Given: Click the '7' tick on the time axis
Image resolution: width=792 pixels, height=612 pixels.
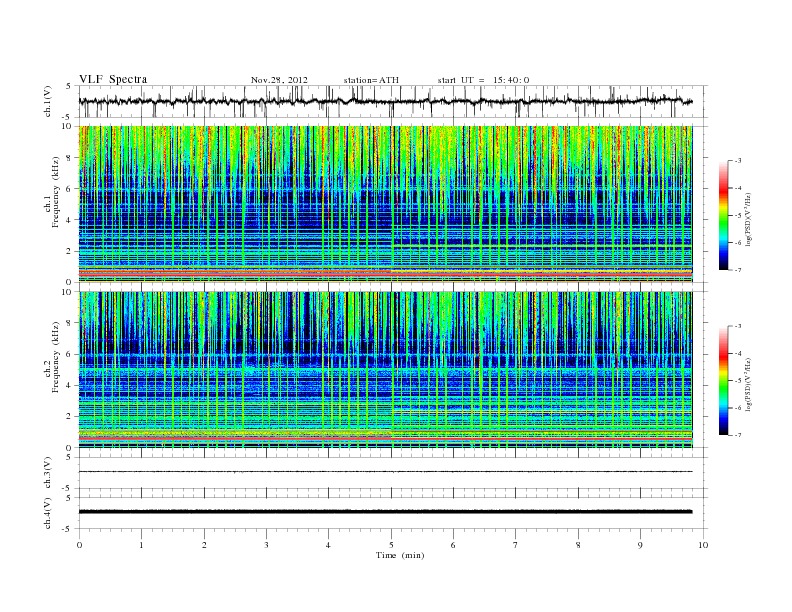Looking at the screenshot, I should (x=516, y=545).
